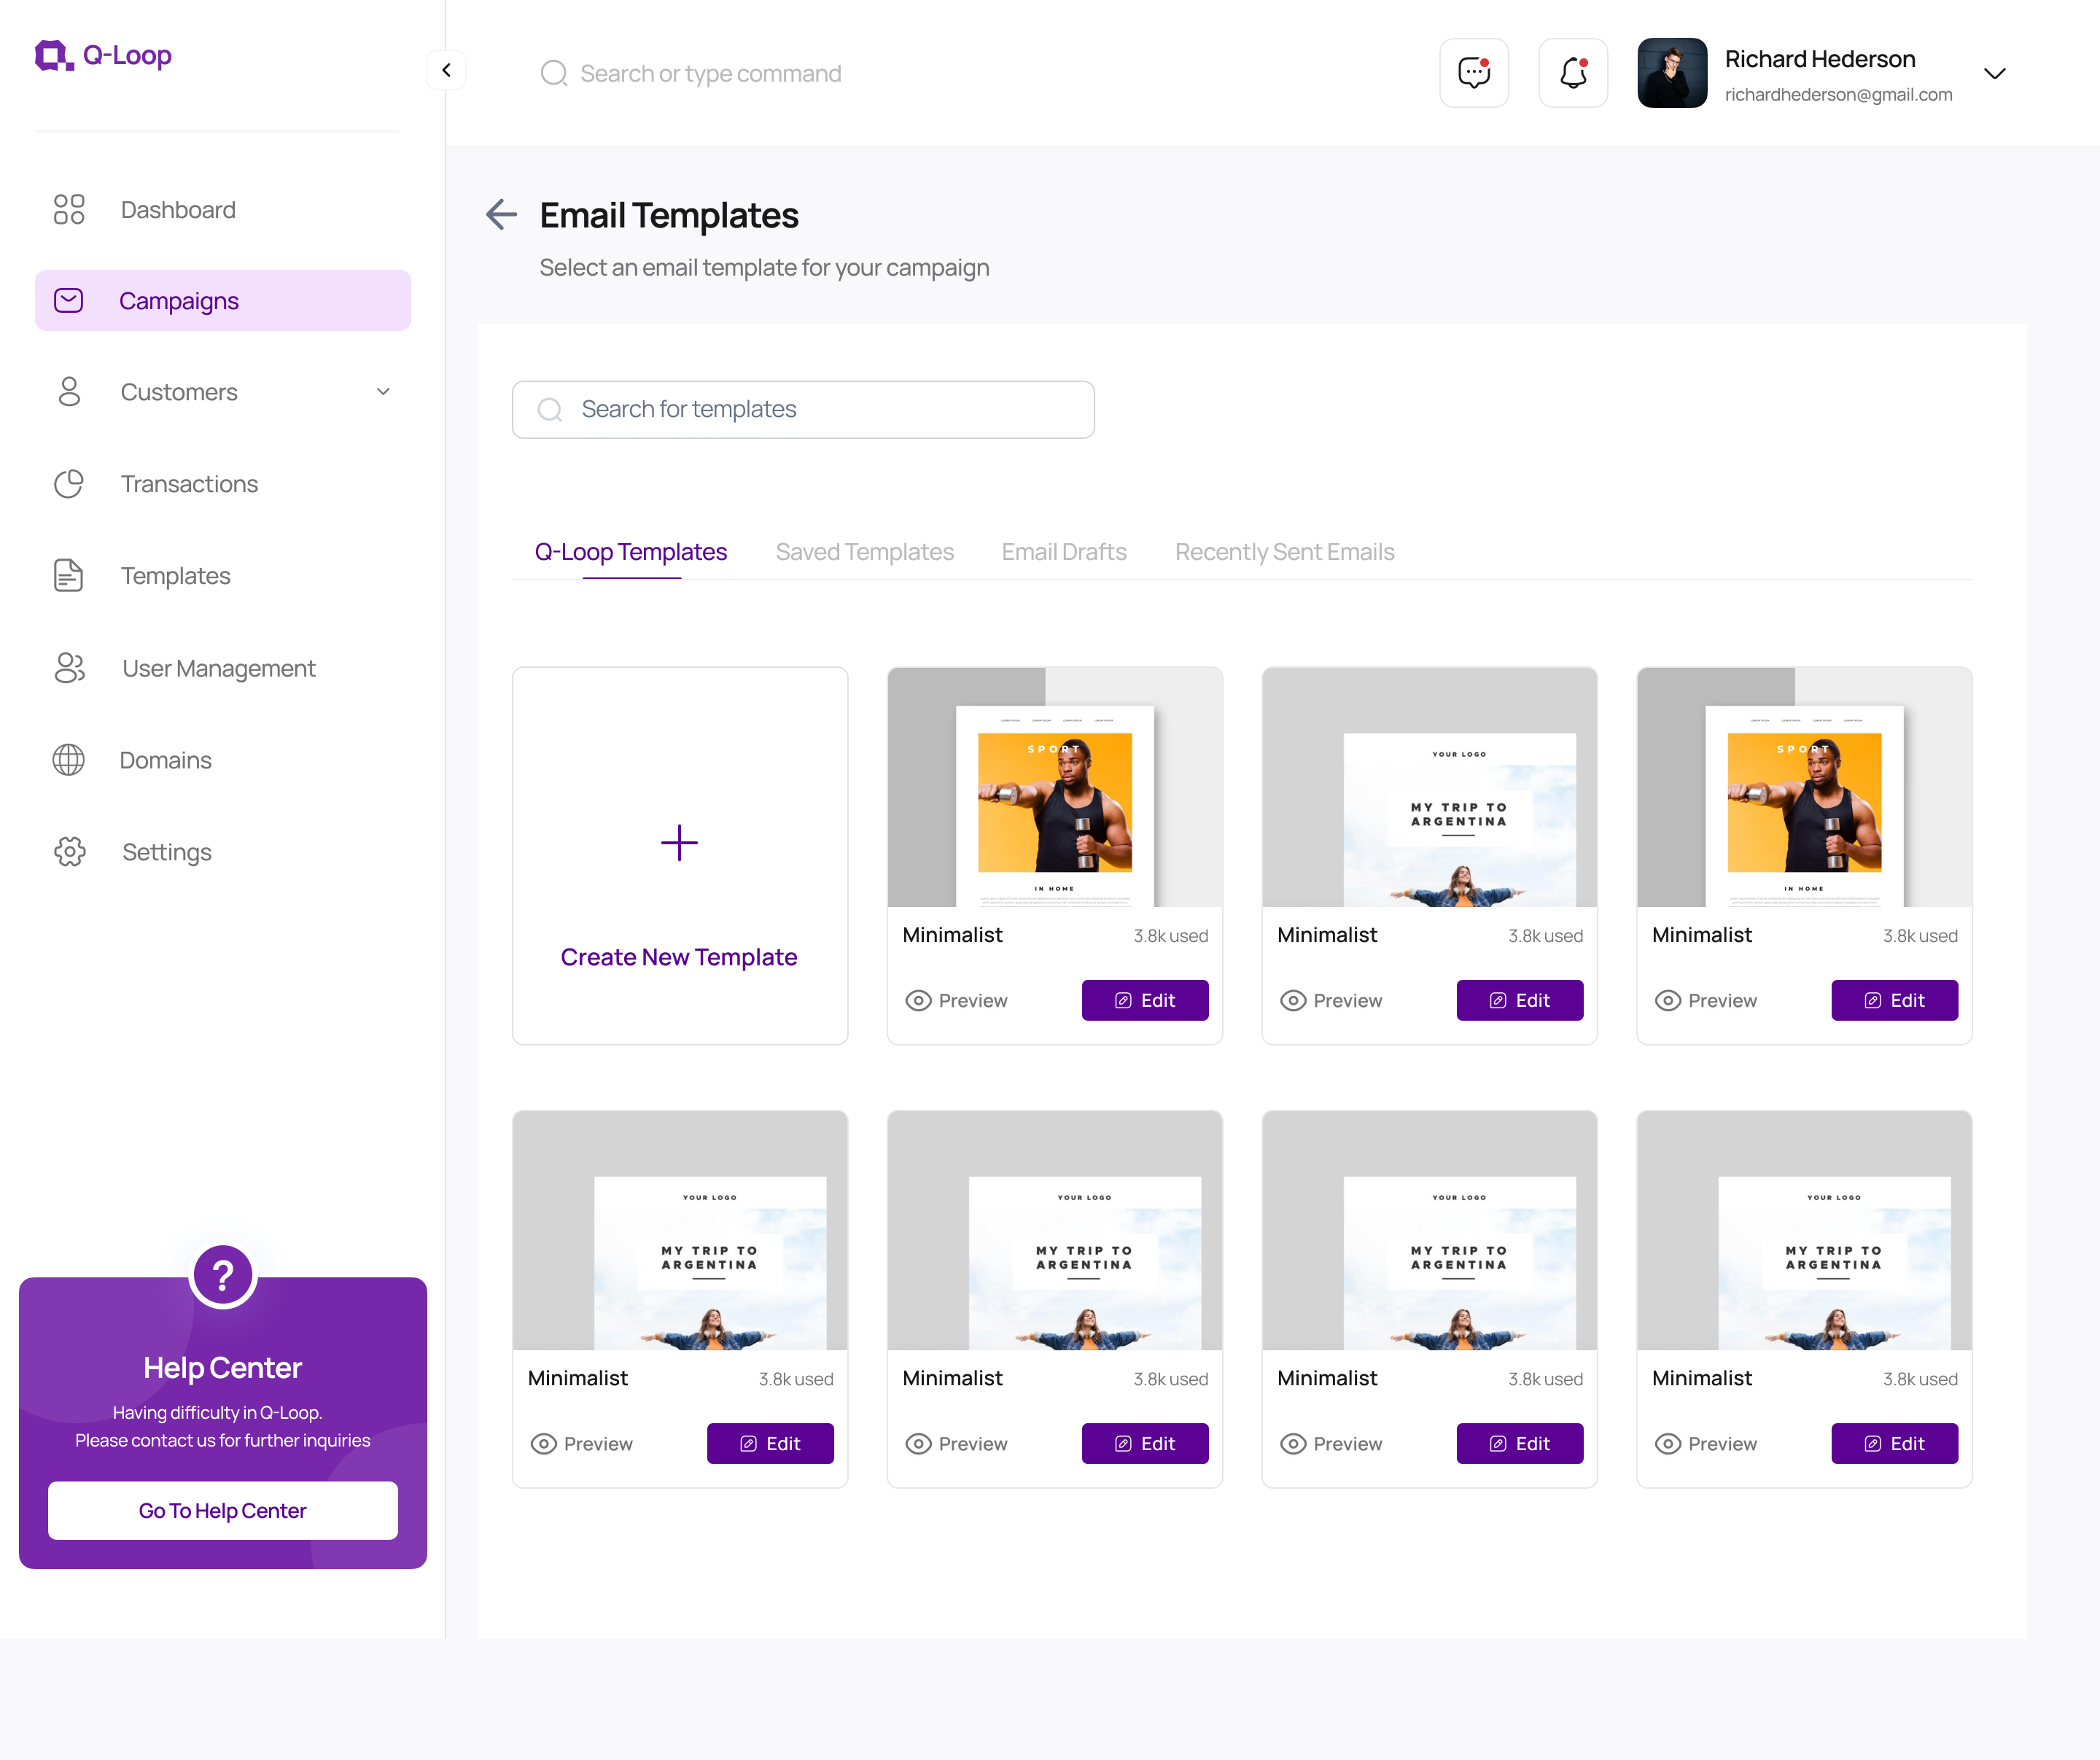
Task: Preview the third template in the bottom row
Action: [1331, 1443]
